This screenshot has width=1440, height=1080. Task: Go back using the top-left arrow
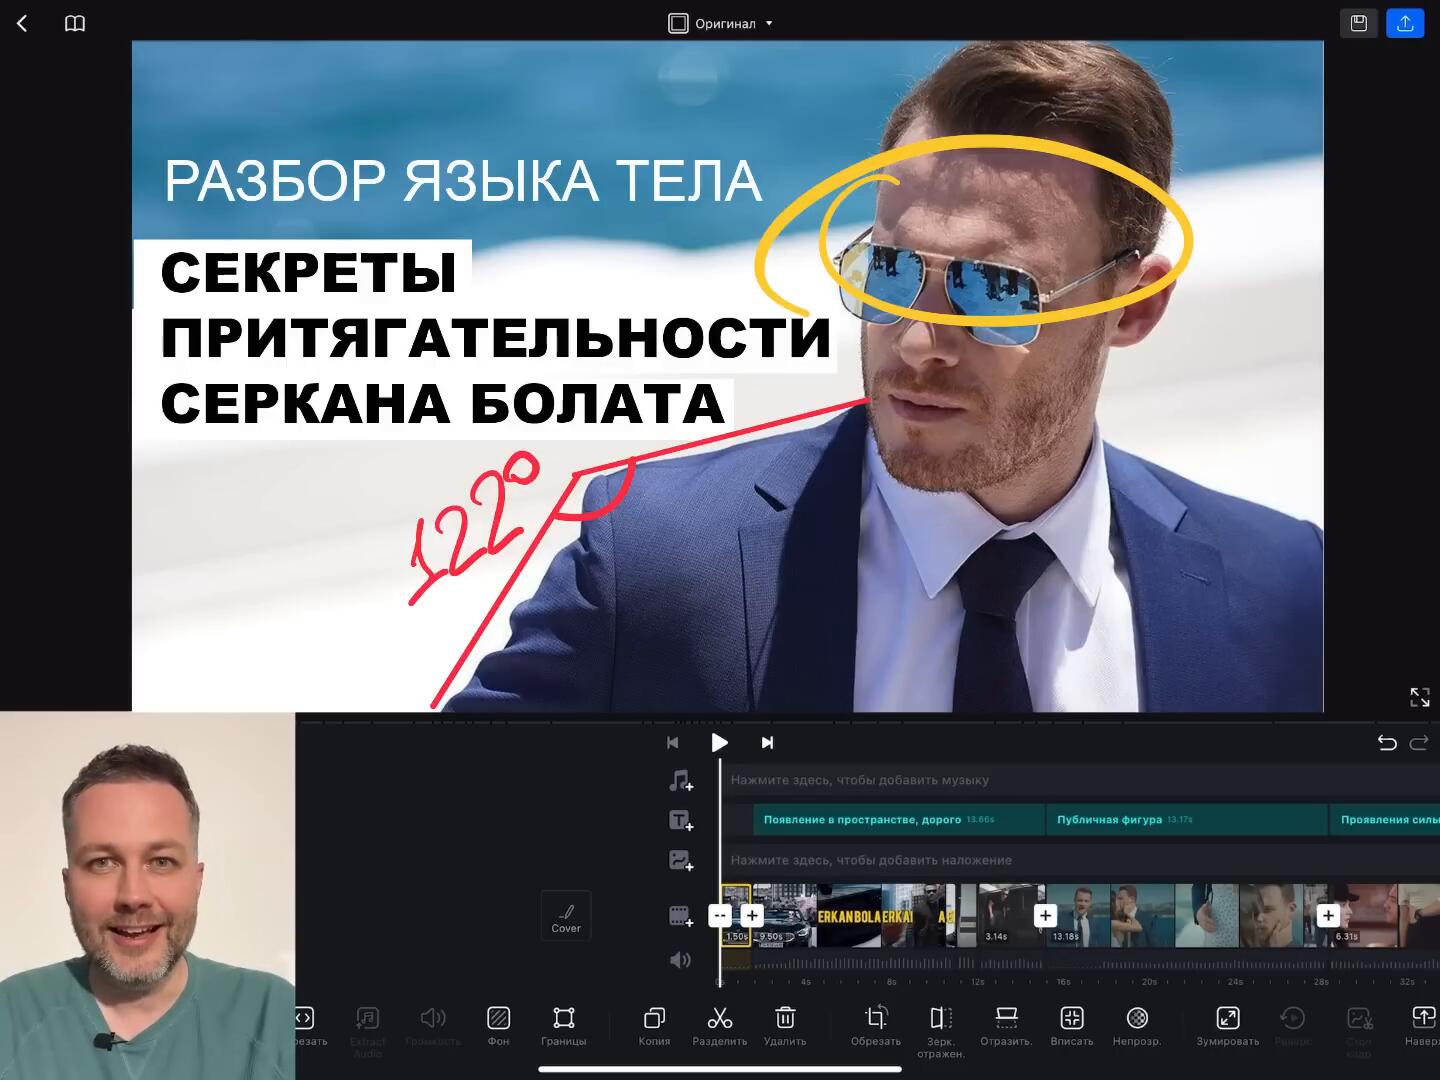tap(22, 23)
